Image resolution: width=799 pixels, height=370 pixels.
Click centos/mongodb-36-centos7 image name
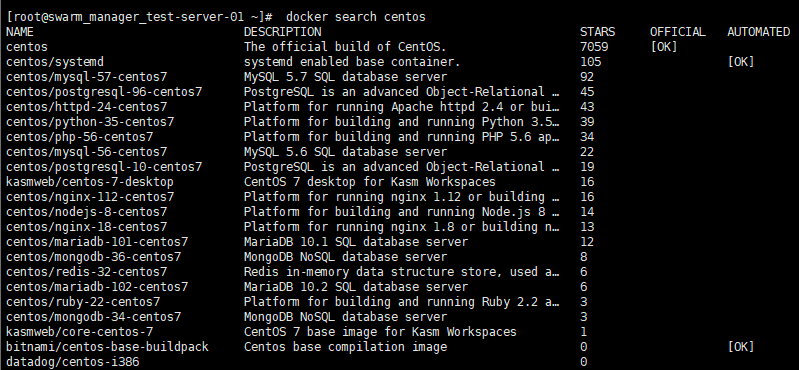pyautogui.click(x=94, y=257)
